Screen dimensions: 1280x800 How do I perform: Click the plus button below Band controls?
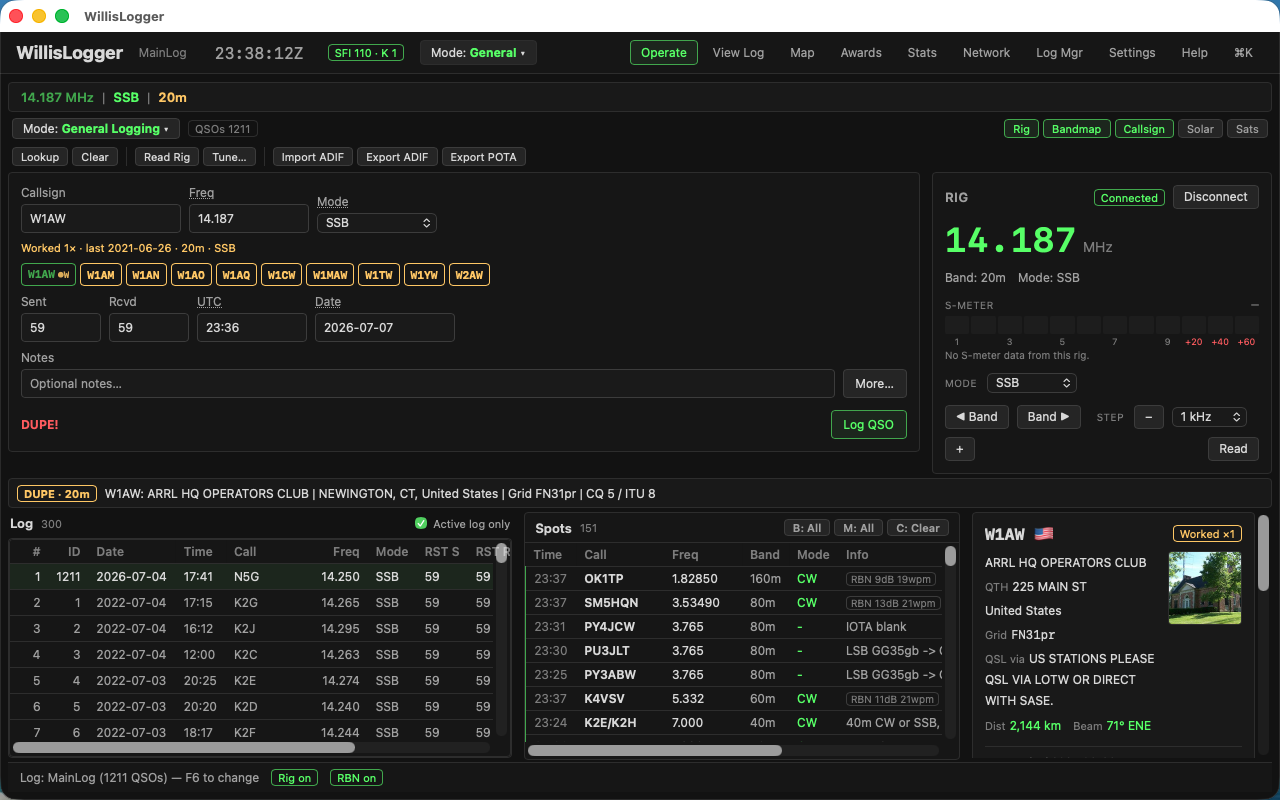click(x=959, y=449)
